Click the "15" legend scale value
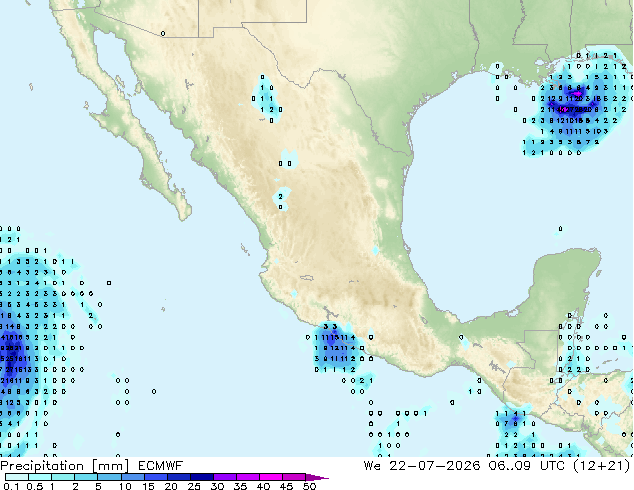 148,486
